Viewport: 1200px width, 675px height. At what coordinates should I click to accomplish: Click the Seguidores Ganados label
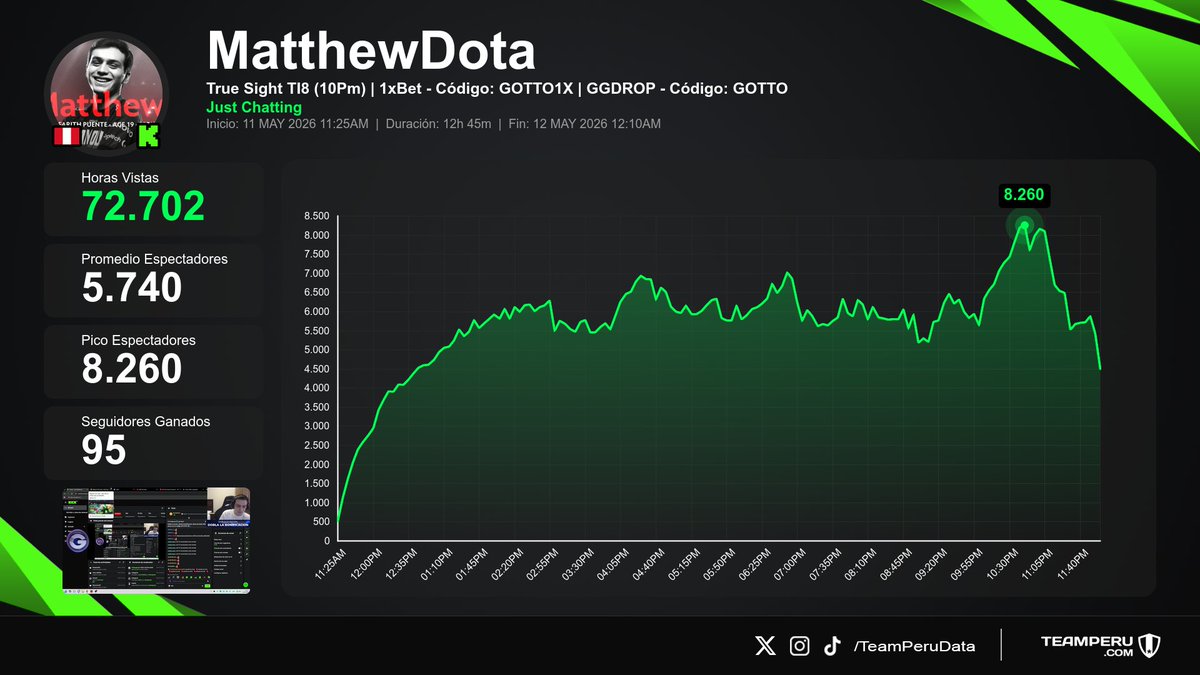[x=146, y=421]
